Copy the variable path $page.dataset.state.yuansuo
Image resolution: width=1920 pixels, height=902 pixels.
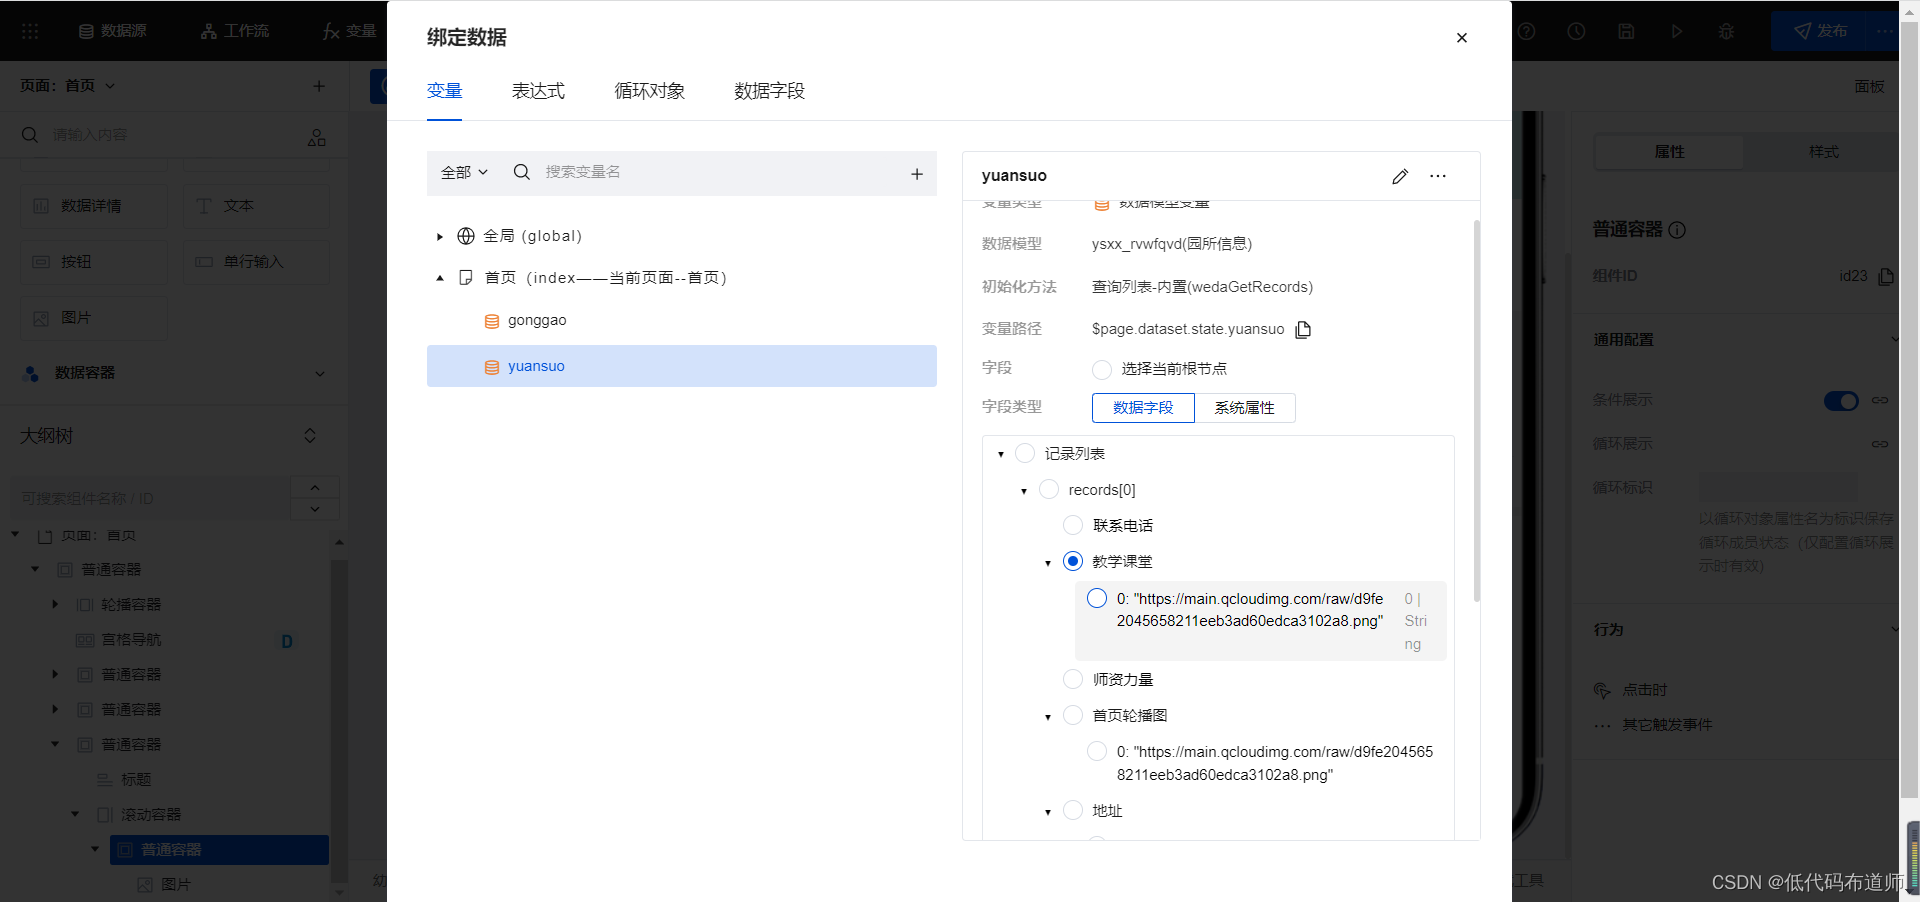pyautogui.click(x=1303, y=330)
